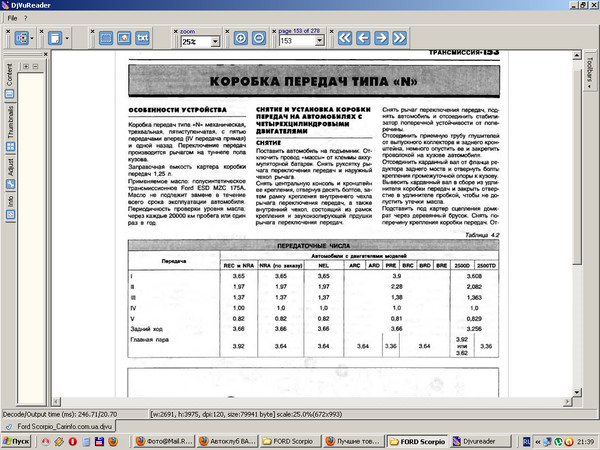Click the uTorrent tray icon

559,442
